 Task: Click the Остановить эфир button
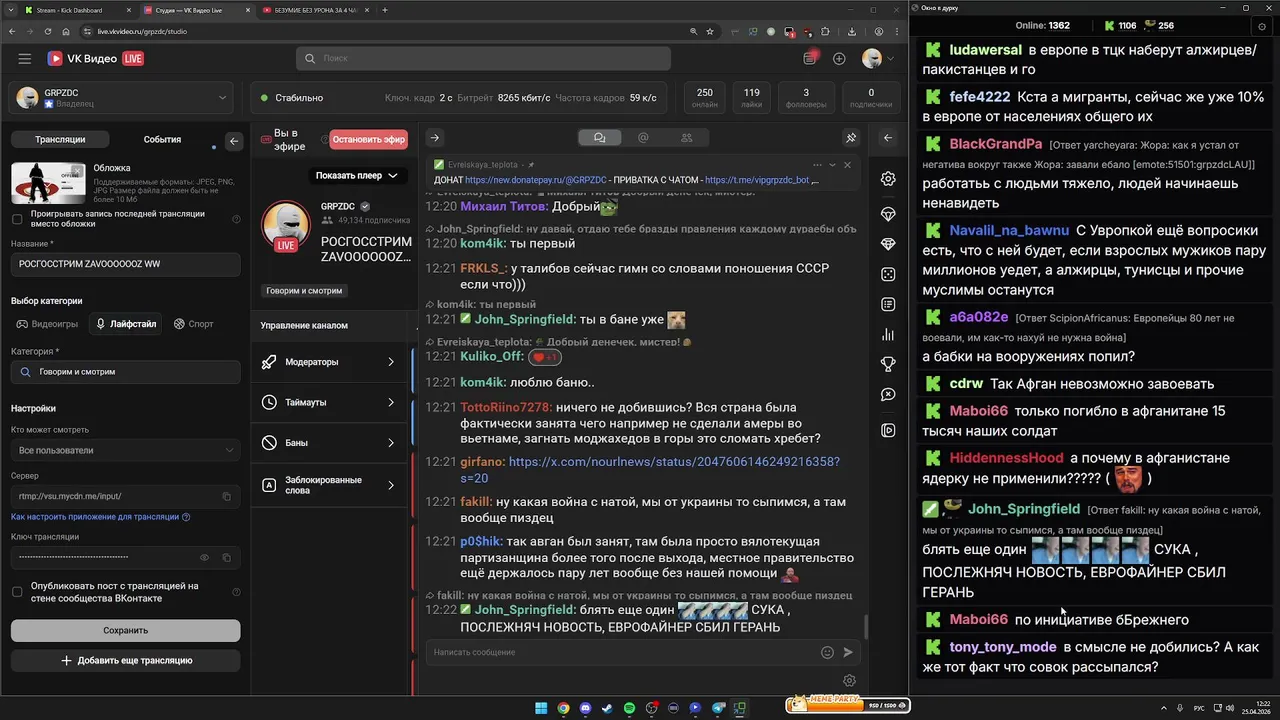[x=368, y=140]
